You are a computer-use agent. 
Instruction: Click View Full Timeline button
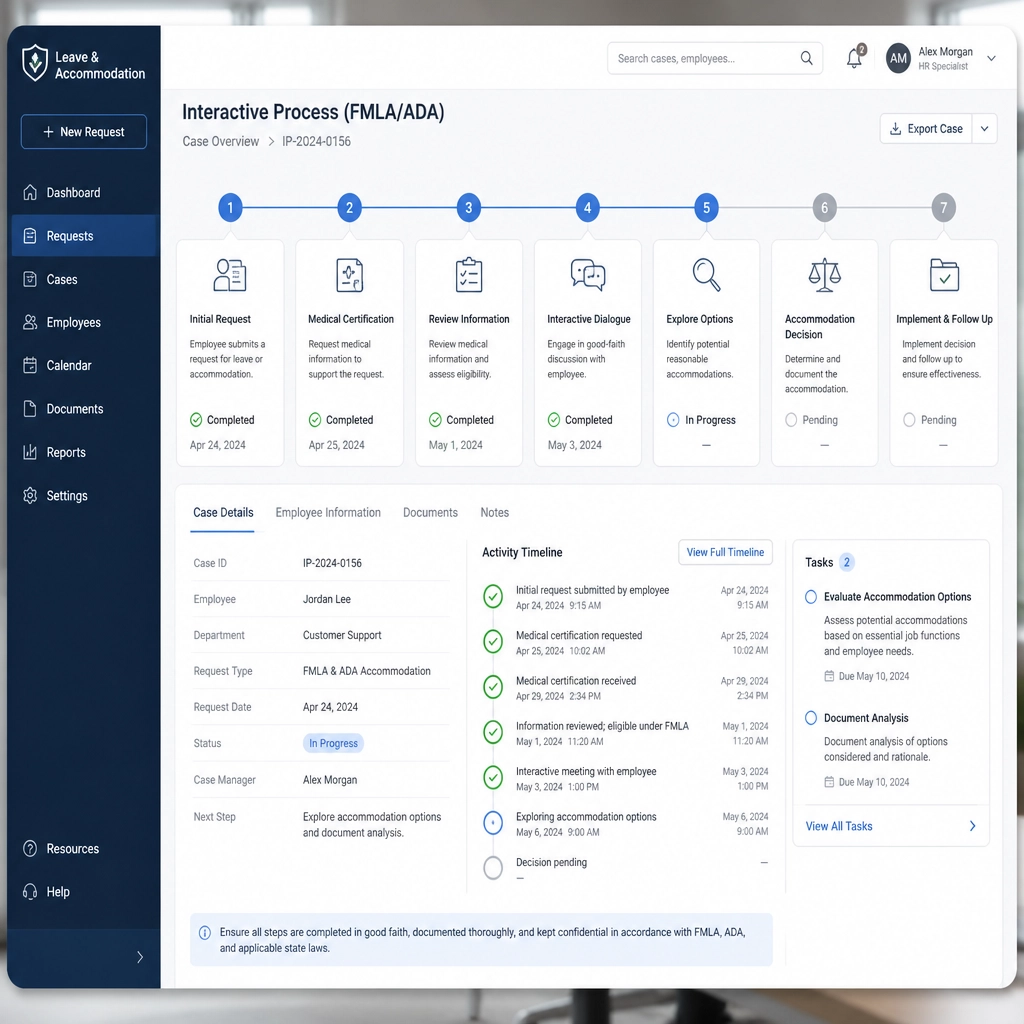[725, 552]
